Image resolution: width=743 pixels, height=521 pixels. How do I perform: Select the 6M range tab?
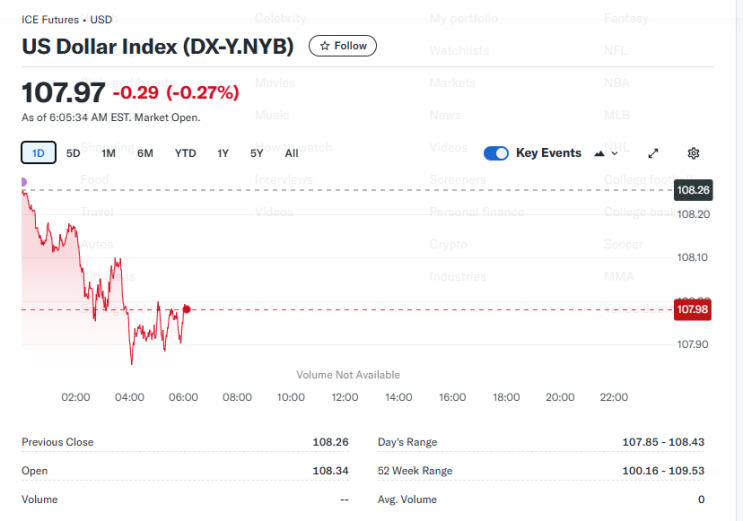pyautogui.click(x=145, y=153)
